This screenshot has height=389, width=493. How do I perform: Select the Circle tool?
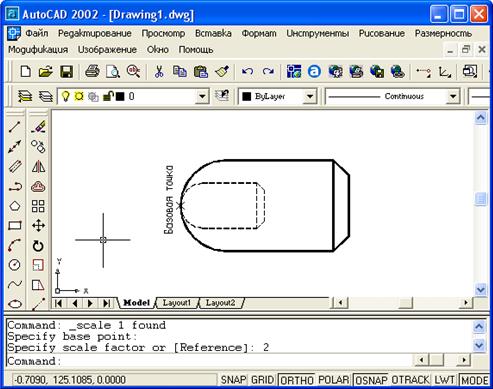[15, 265]
